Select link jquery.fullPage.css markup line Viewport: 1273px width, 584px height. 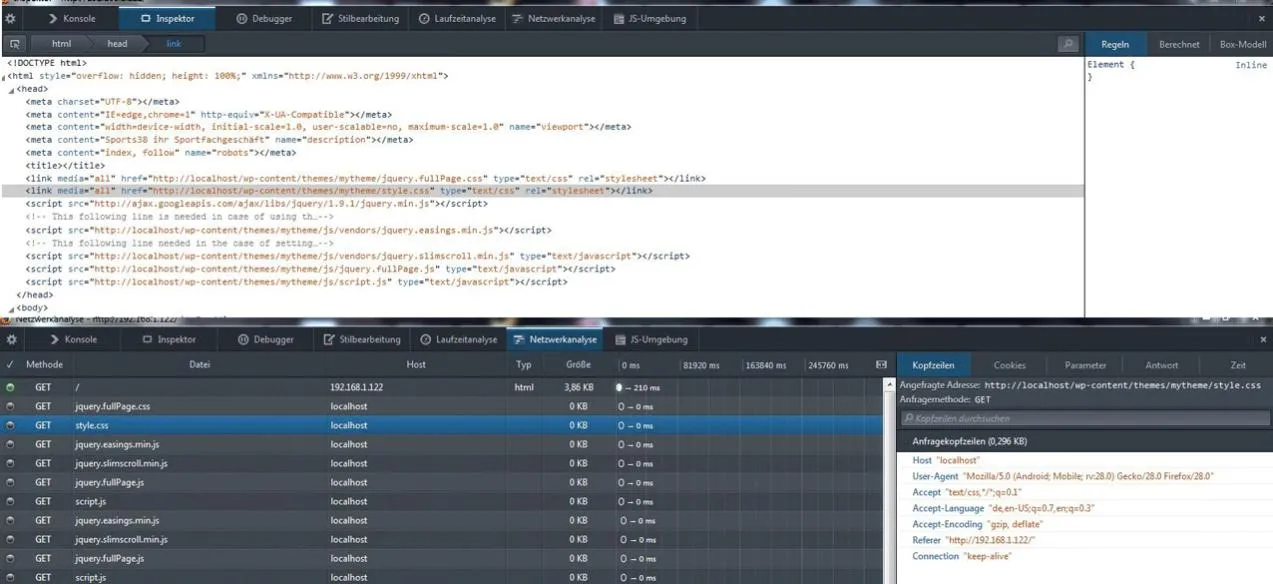[366, 178]
